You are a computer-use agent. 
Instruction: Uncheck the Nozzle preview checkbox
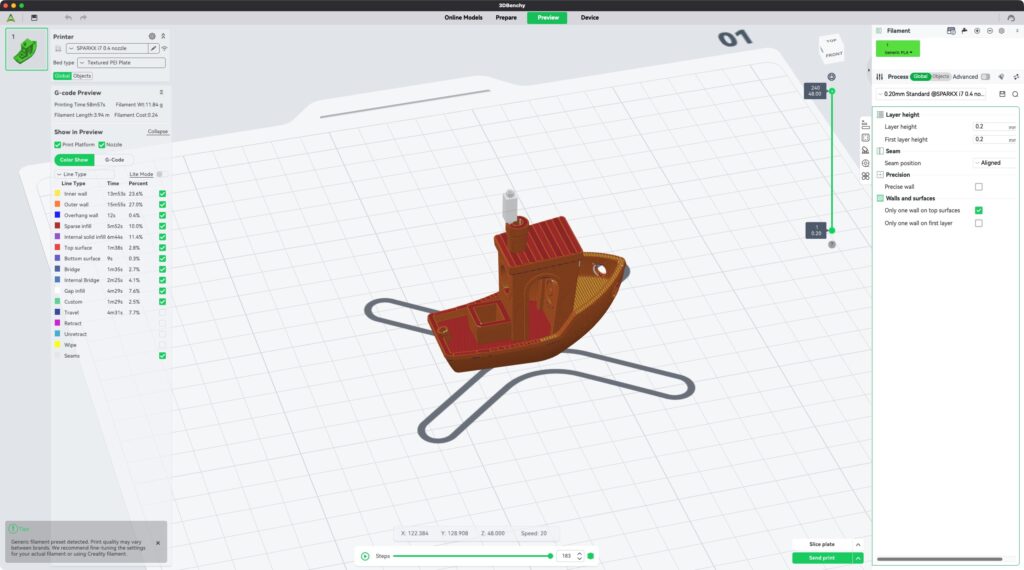[x=102, y=145]
